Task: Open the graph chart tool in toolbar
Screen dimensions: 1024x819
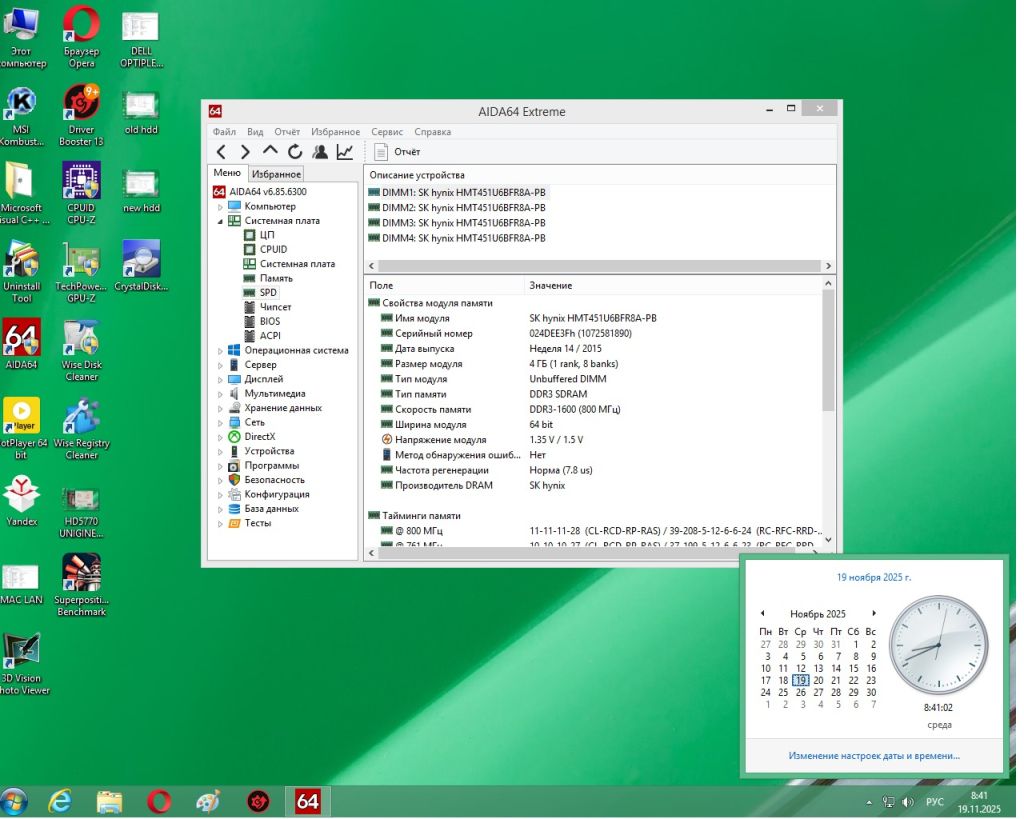Action: point(345,152)
